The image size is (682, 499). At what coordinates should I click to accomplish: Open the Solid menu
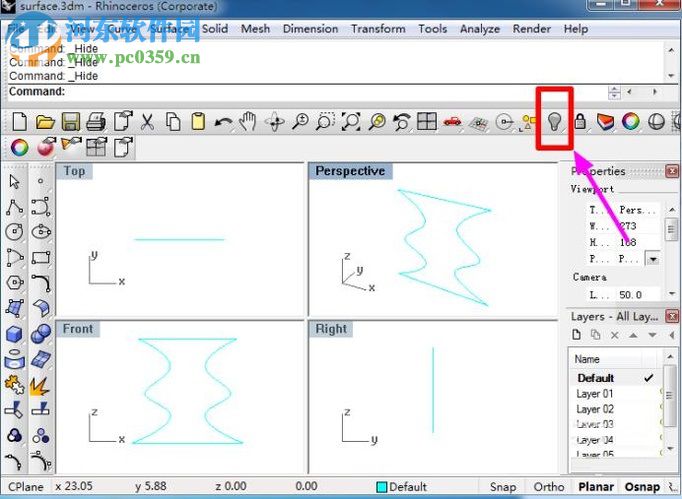[215, 29]
